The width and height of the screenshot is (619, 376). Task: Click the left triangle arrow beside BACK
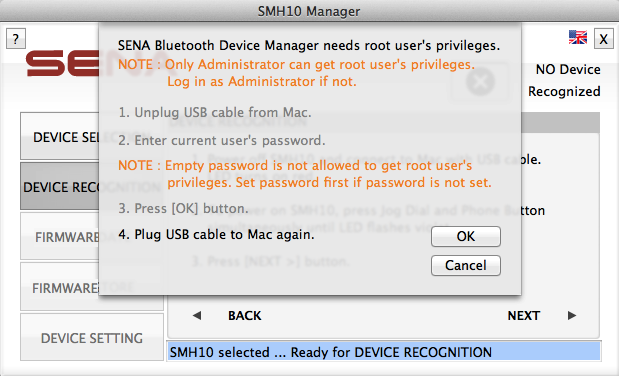point(197,315)
